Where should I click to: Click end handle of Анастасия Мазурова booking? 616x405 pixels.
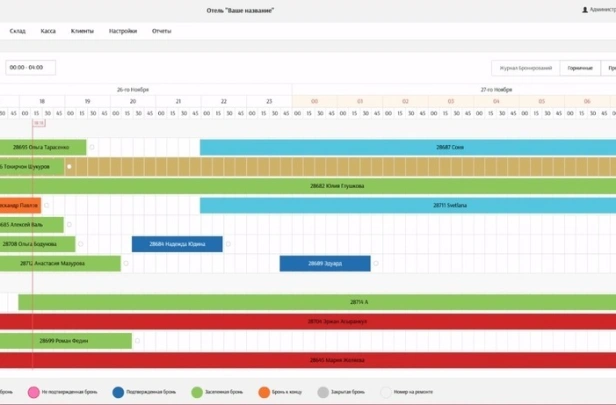tap(127, 264)
